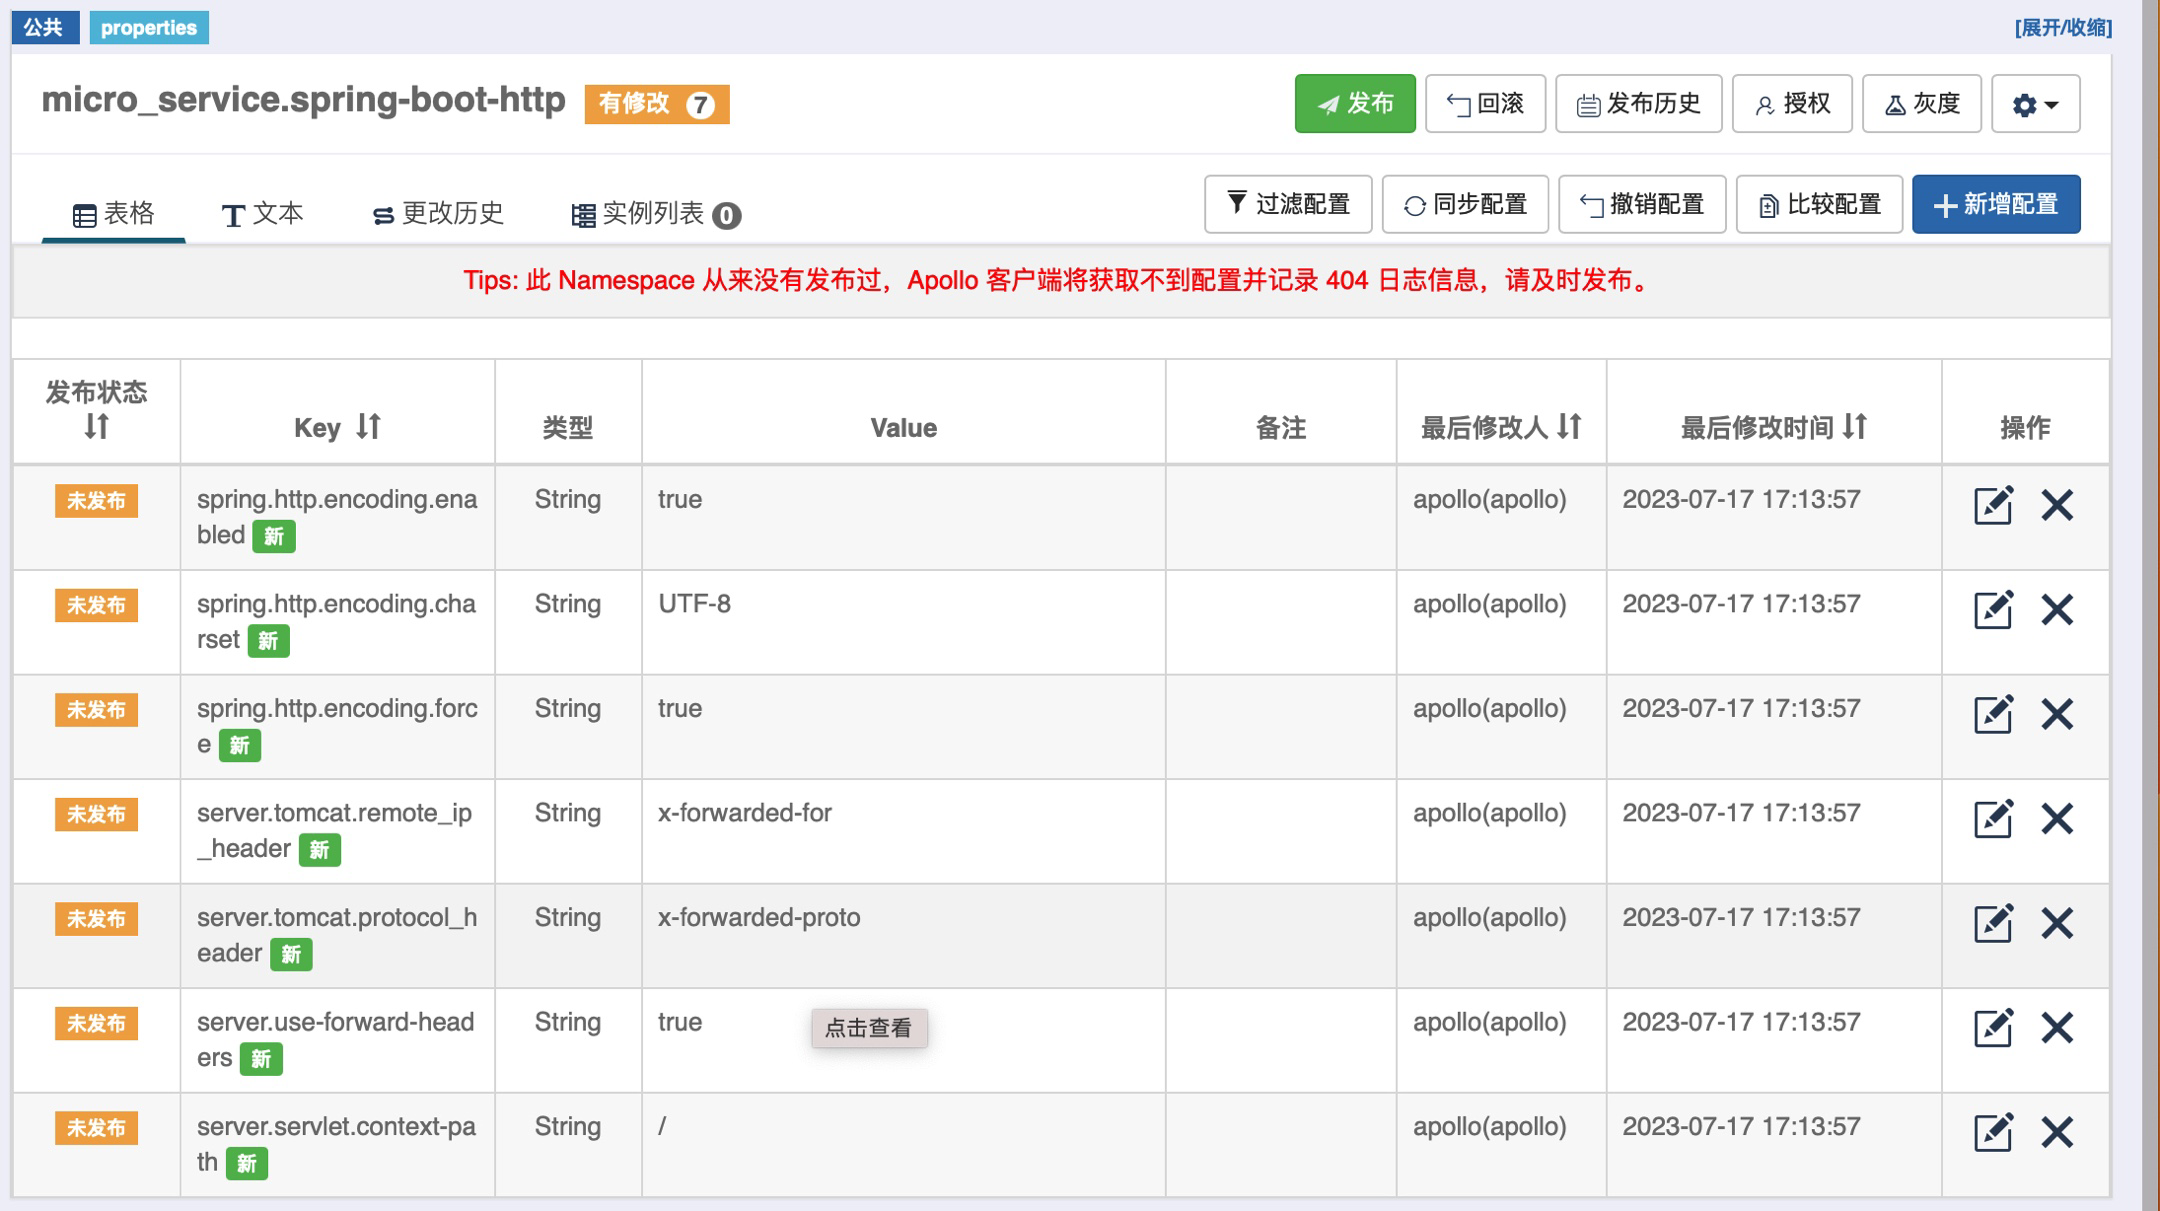The width and height of the screenshot is (2160, 1211).
Task: Open the 更改历史 tab
Action: point(438,214)
